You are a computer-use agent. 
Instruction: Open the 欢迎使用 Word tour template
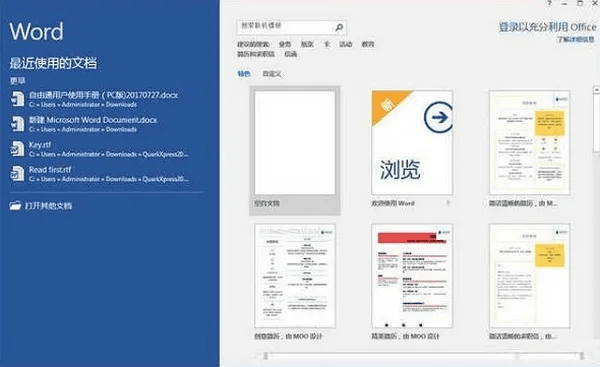[x=412, y=143]
